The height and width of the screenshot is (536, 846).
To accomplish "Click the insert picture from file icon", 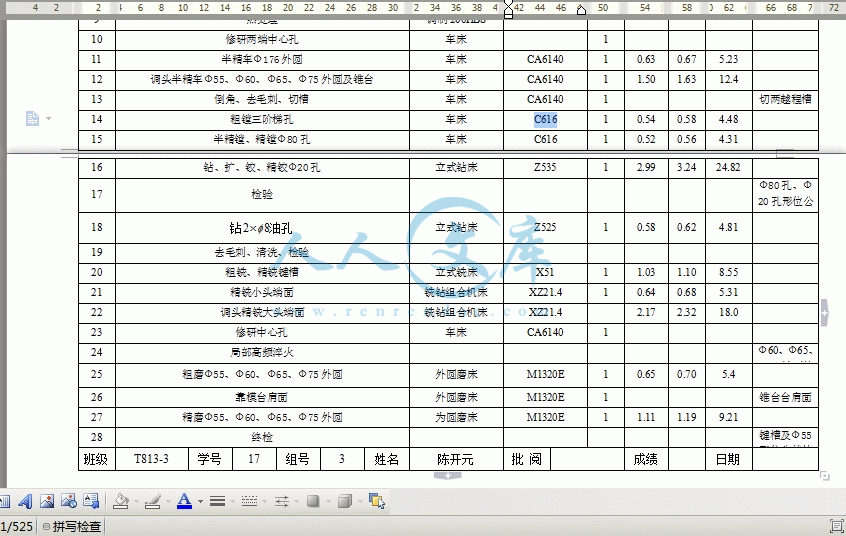I will (x=47, y=501).
